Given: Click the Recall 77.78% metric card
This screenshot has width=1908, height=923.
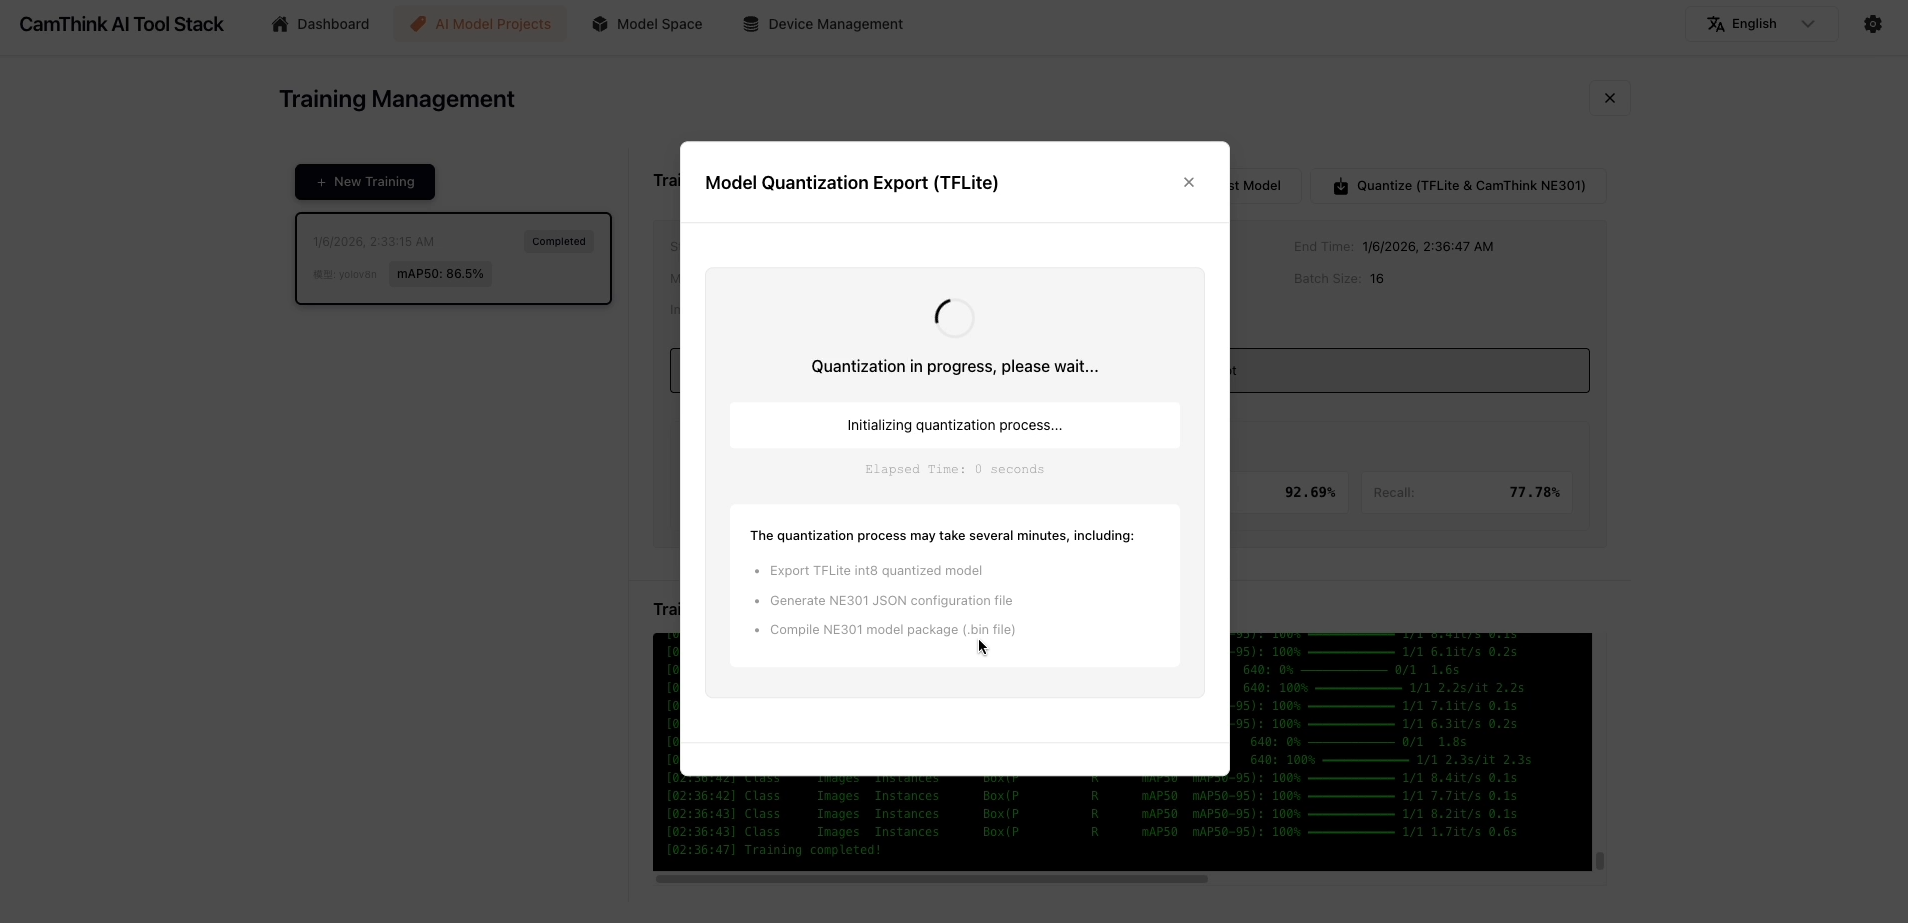Looking at the screenshot, I should pyautogui.click(x=1466, y=493).
